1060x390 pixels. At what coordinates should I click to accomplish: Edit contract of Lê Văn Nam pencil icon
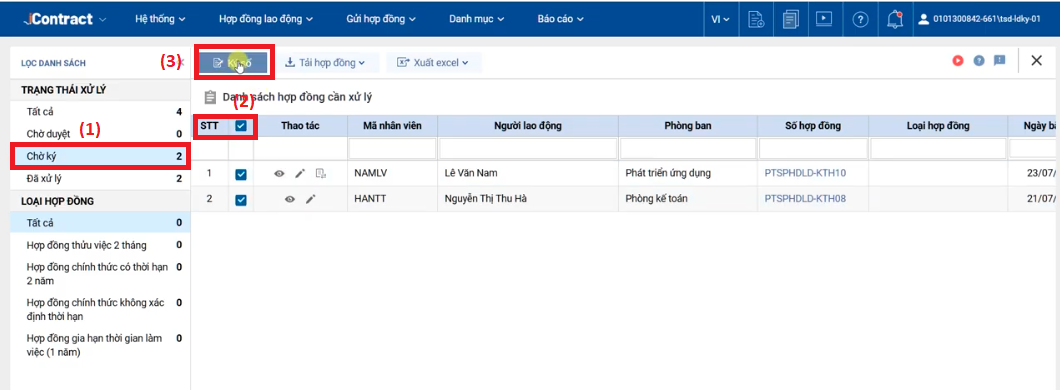tap(300, 174)
